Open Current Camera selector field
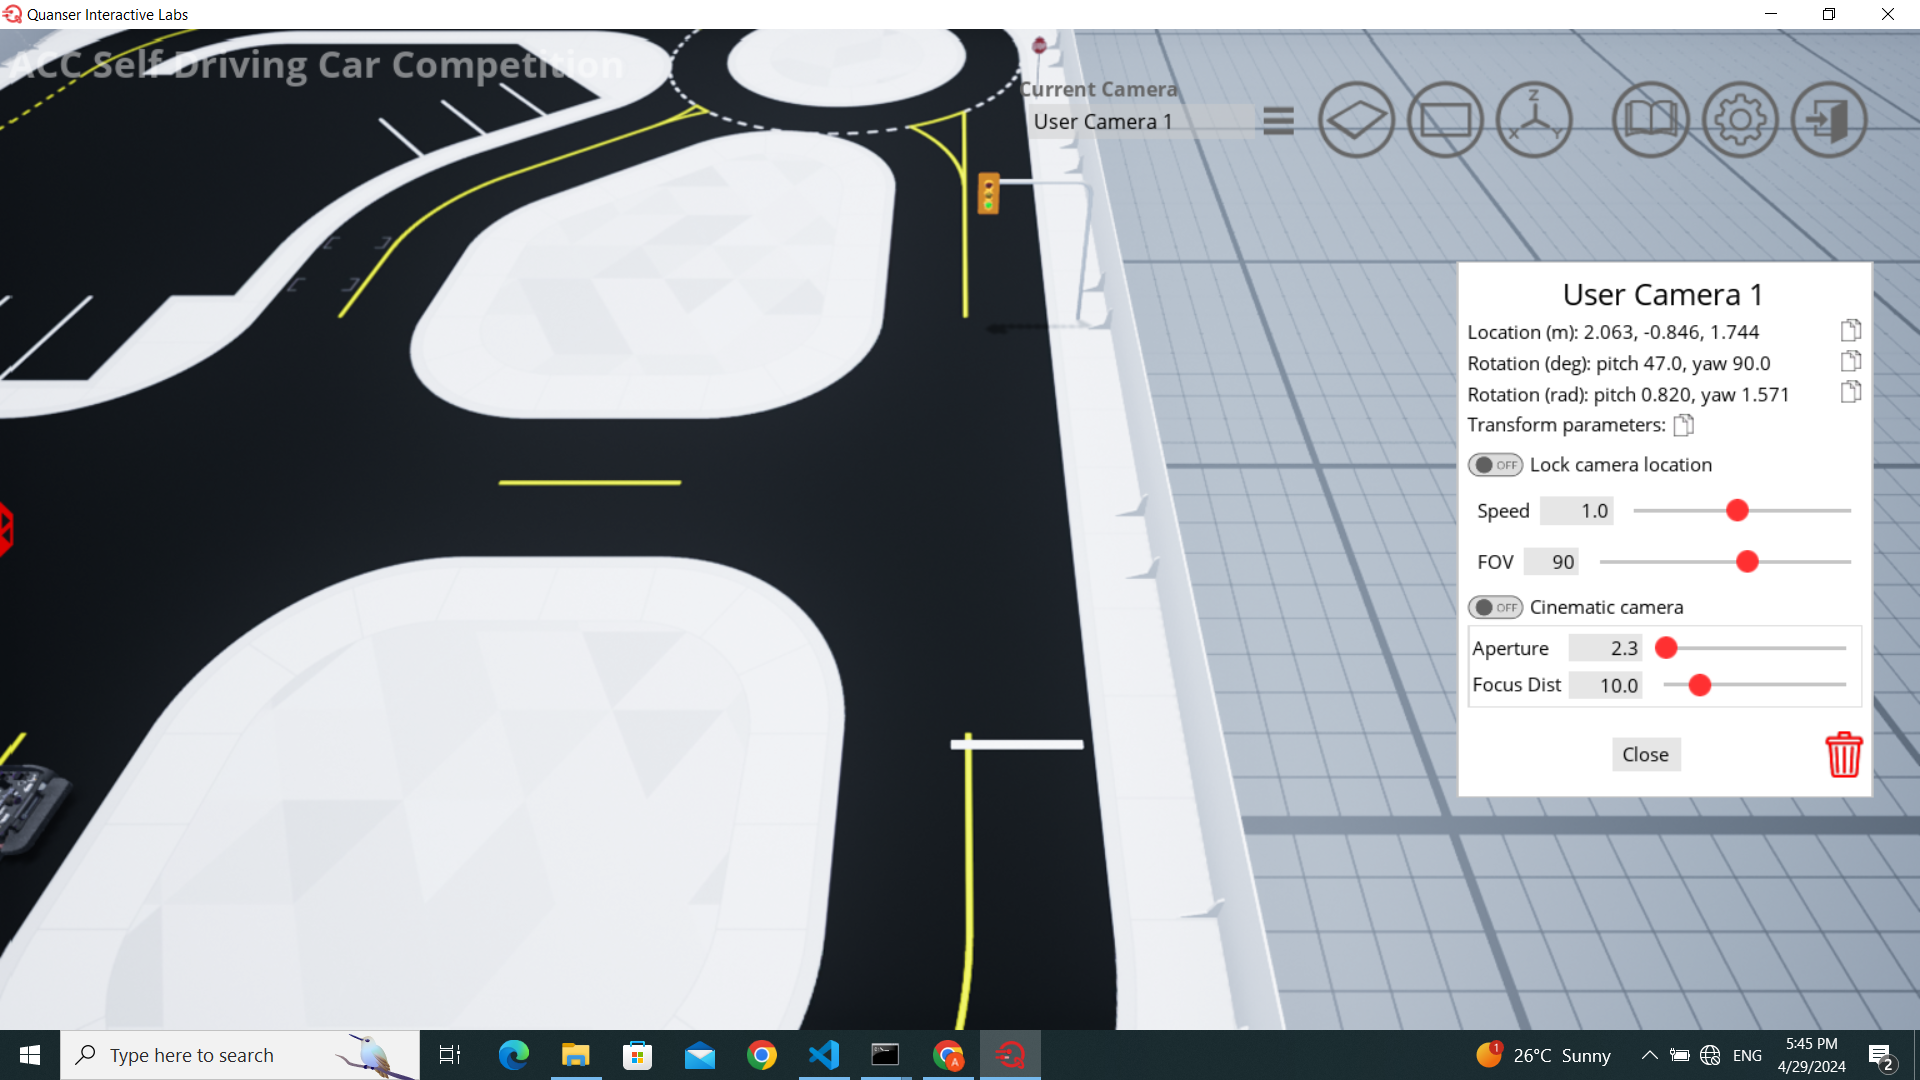 click(1140, 122)
